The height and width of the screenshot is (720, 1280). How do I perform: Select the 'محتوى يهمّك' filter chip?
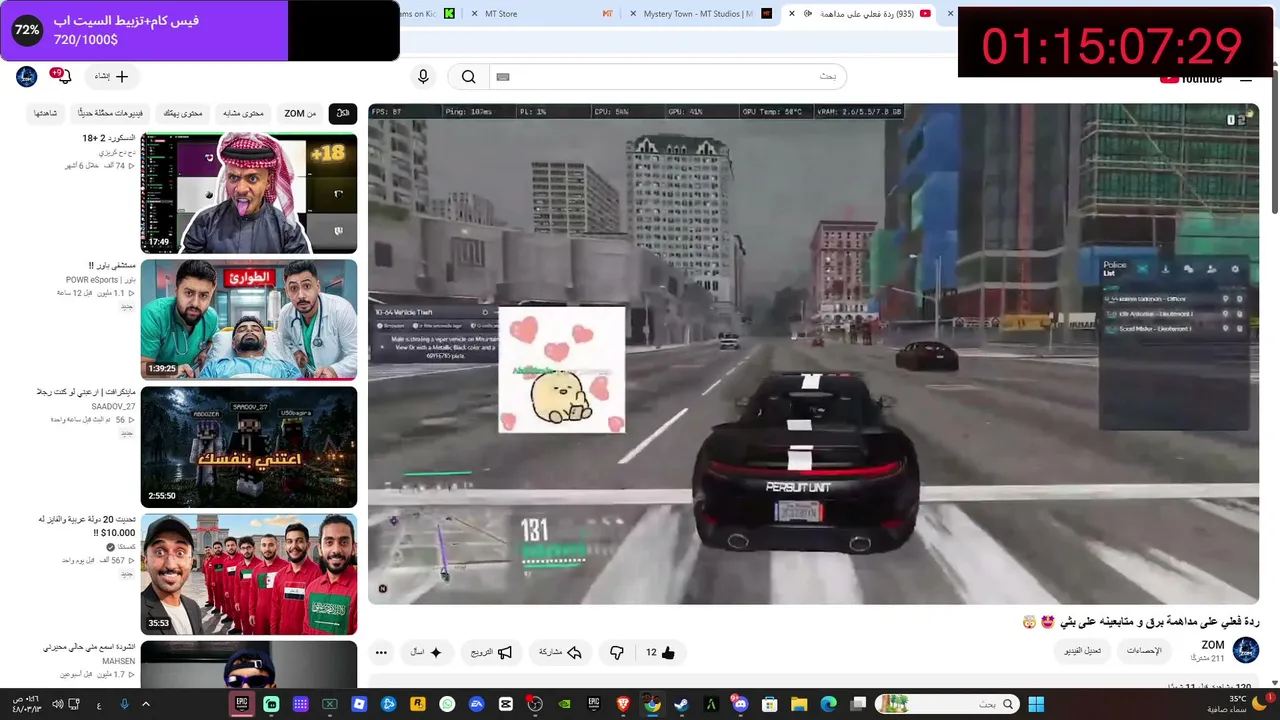coord(183,113)
